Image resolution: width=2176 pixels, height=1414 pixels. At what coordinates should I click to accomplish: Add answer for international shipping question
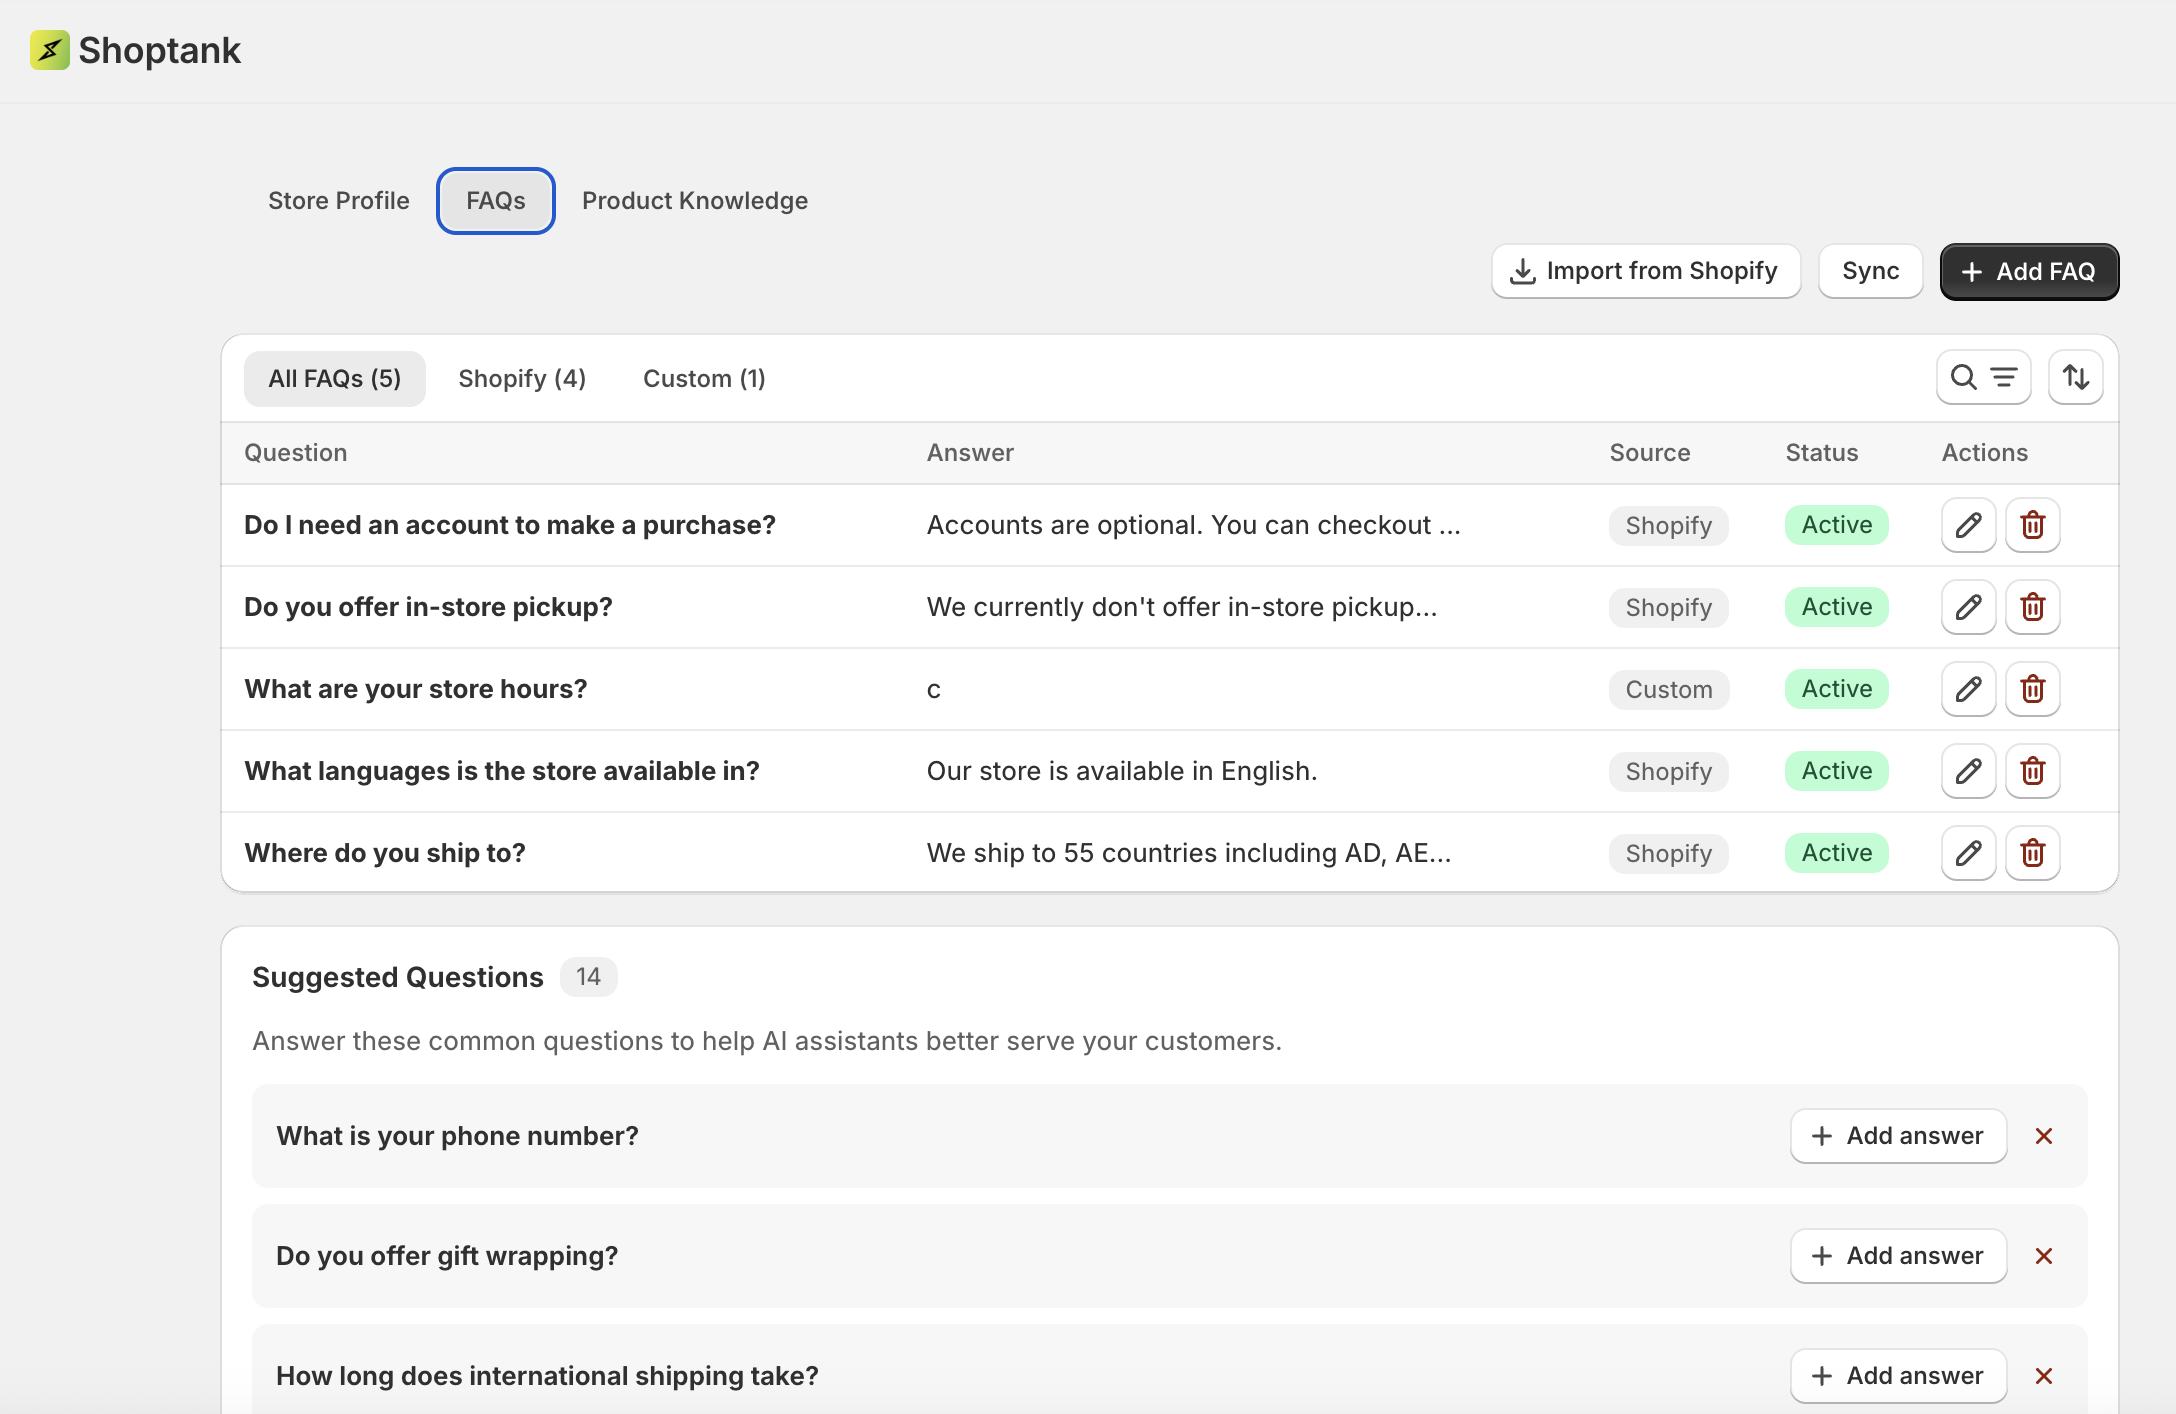[1898, 1376]
